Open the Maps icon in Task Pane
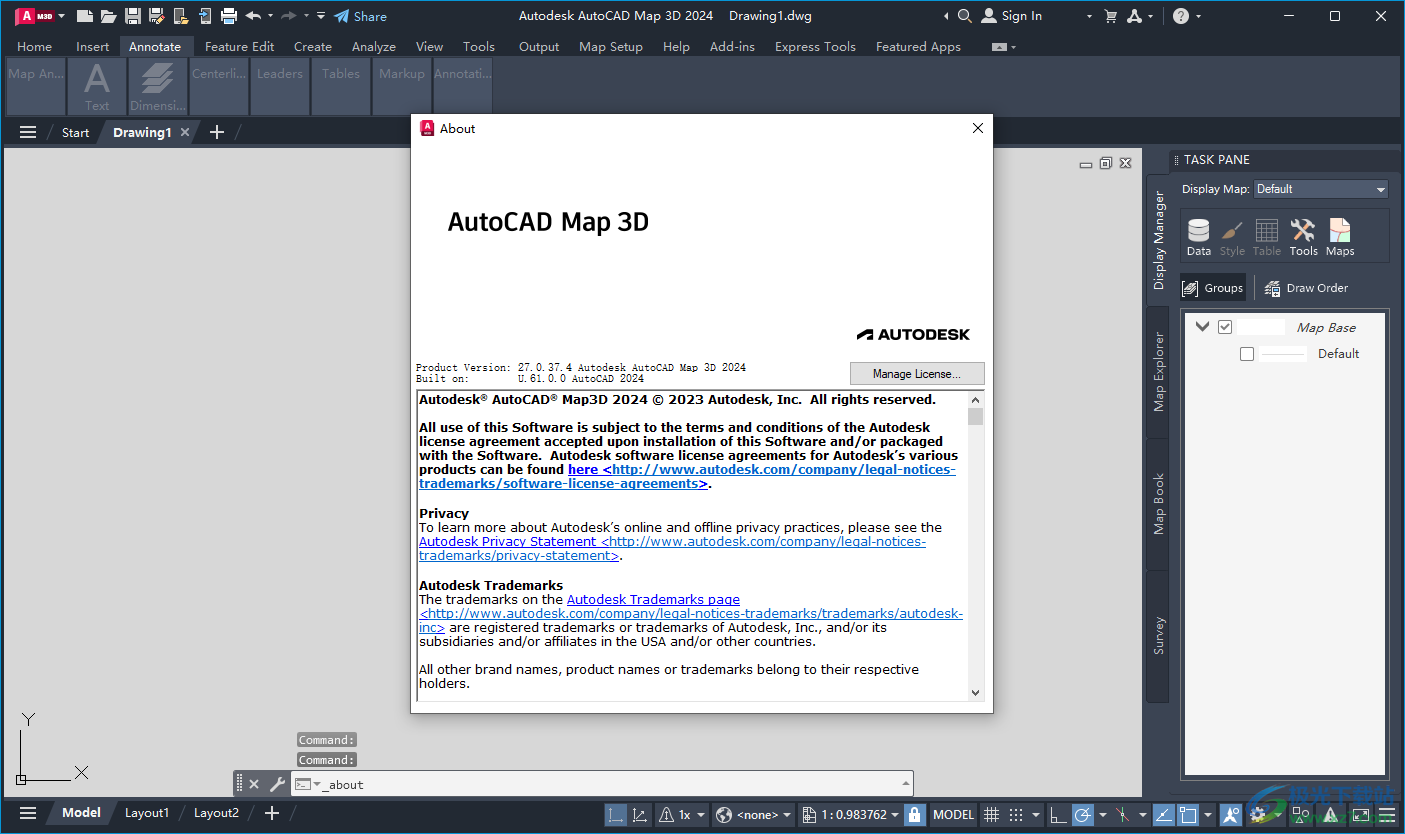The image size is (1405, 834). [x=1340, y=238]
